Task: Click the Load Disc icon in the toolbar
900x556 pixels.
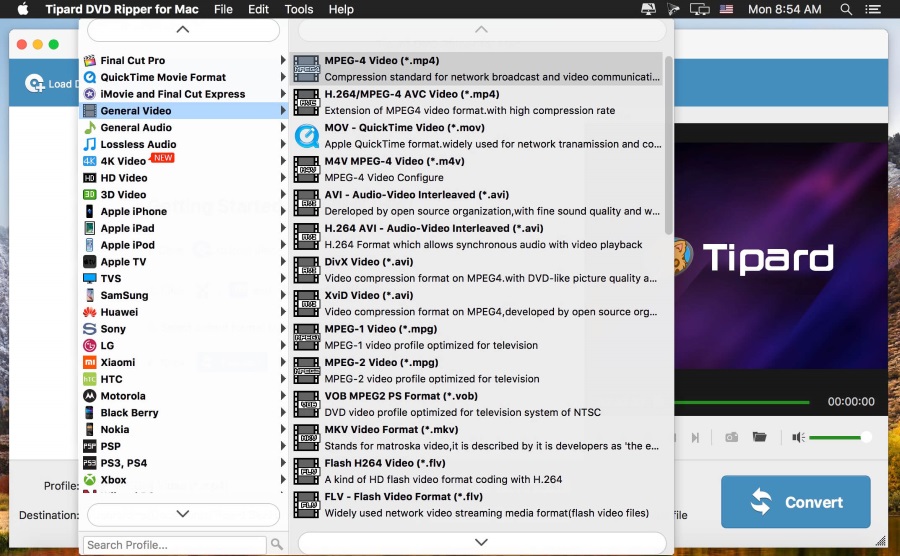Action: [34, 84]
